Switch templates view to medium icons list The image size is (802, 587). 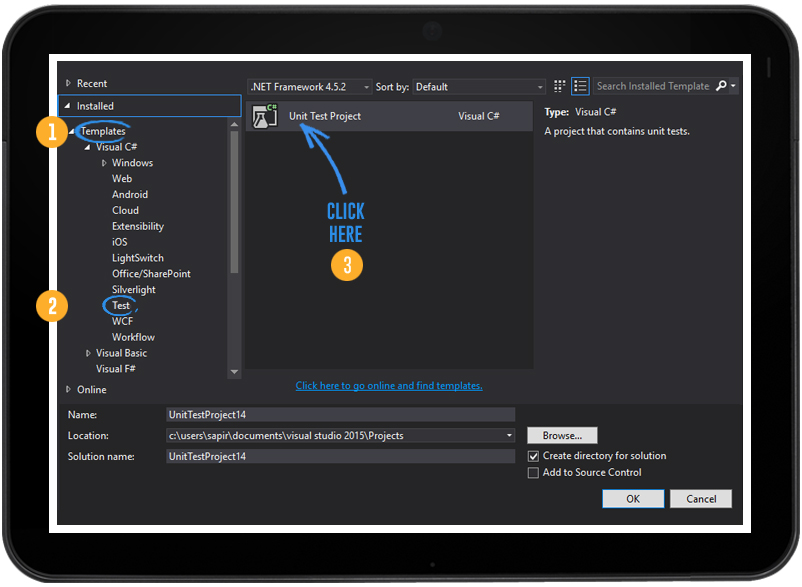click(x=580, y=86)
